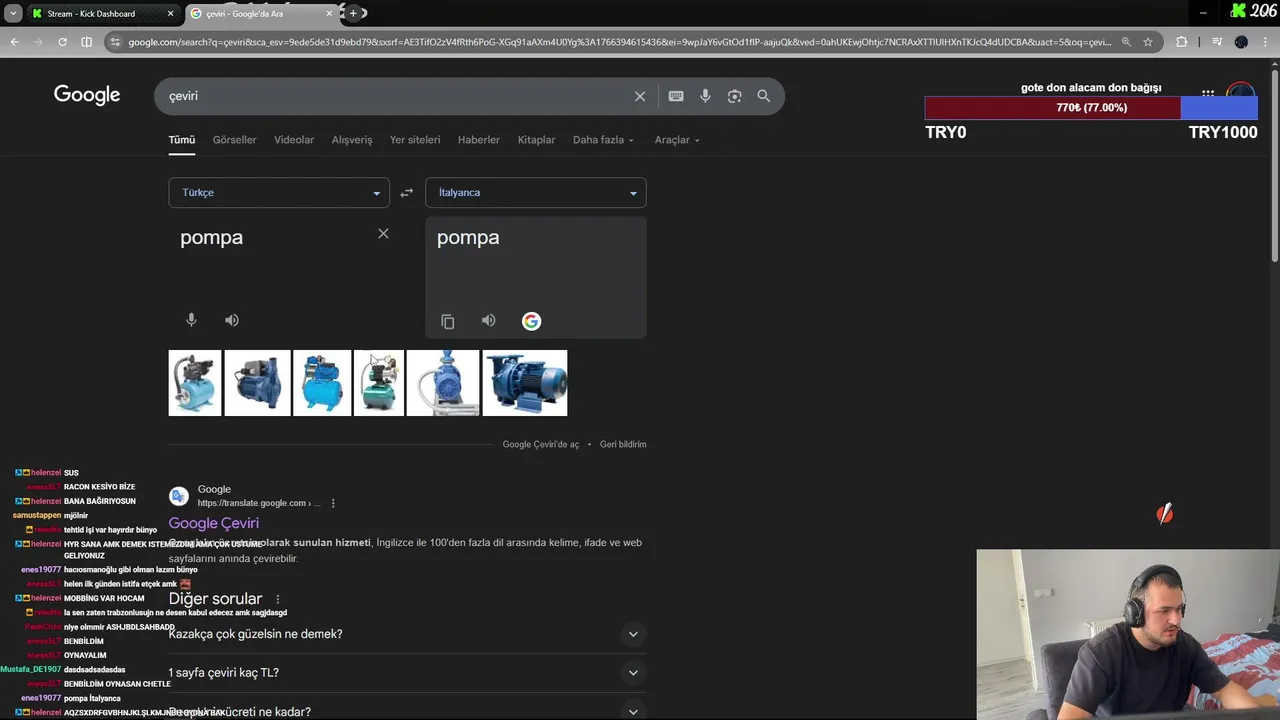The height and width of the screenshot is (720, 1280).
Task: Open the tab search dropdown
Action: (x=13, y=13)
